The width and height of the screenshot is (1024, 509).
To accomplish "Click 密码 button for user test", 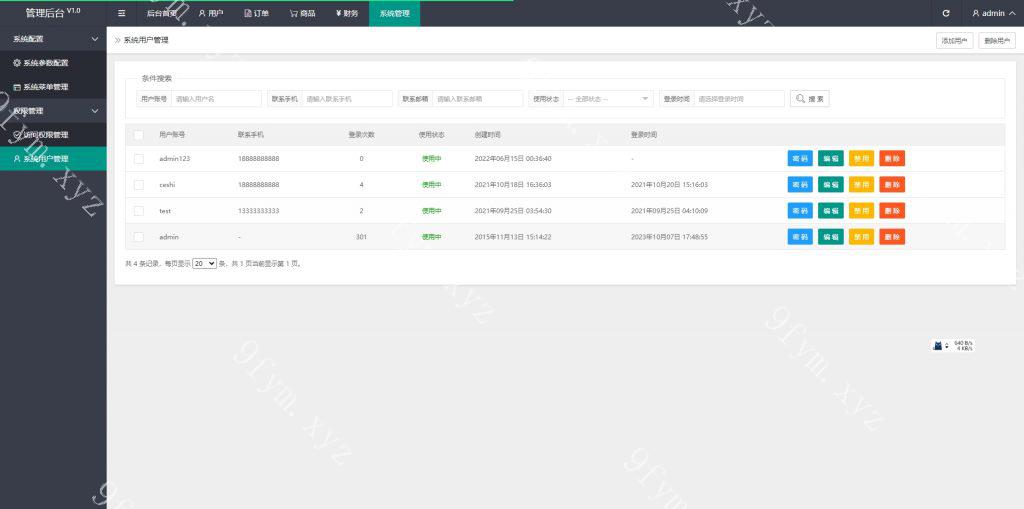I will [800, 210].
